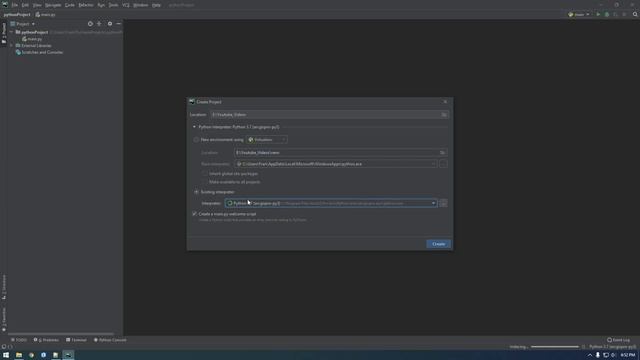Screen dimensions: 640x360
Task: Open the Navigate menu
Action: tap(53, 5)
